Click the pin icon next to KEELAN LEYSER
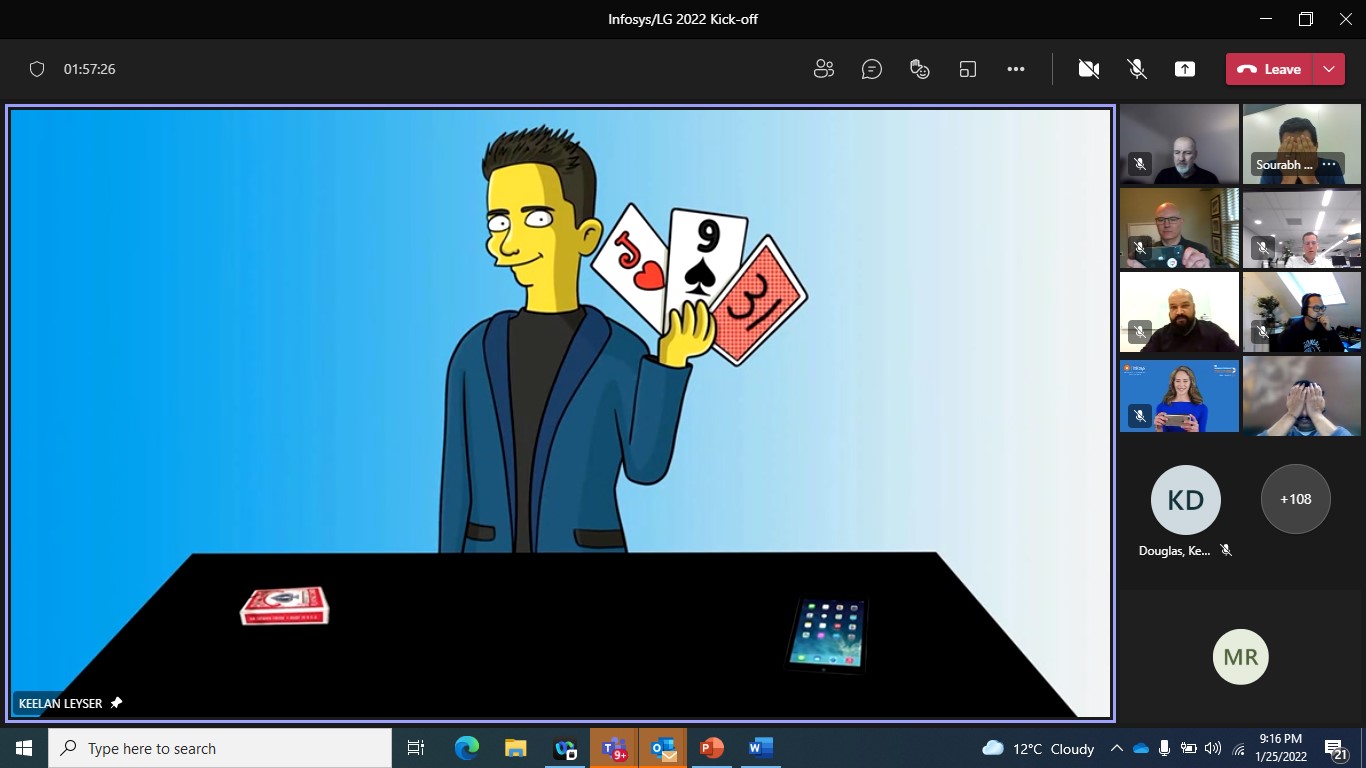 [116, 703]
